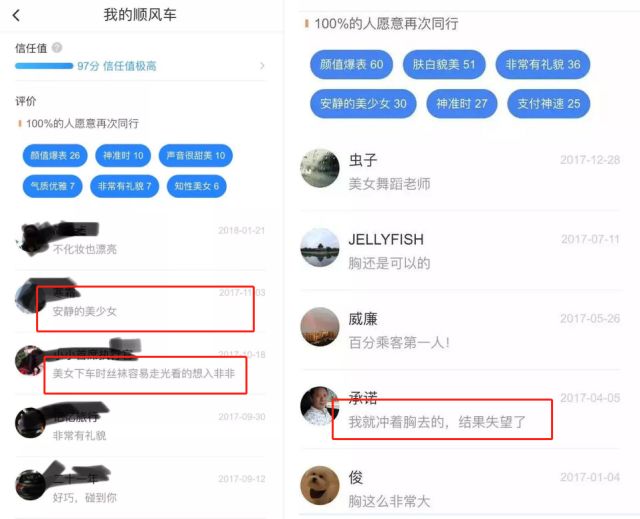View 威廉's profile avatar
Viewport: 640px width, 519px height.
[x=320, y=327]
